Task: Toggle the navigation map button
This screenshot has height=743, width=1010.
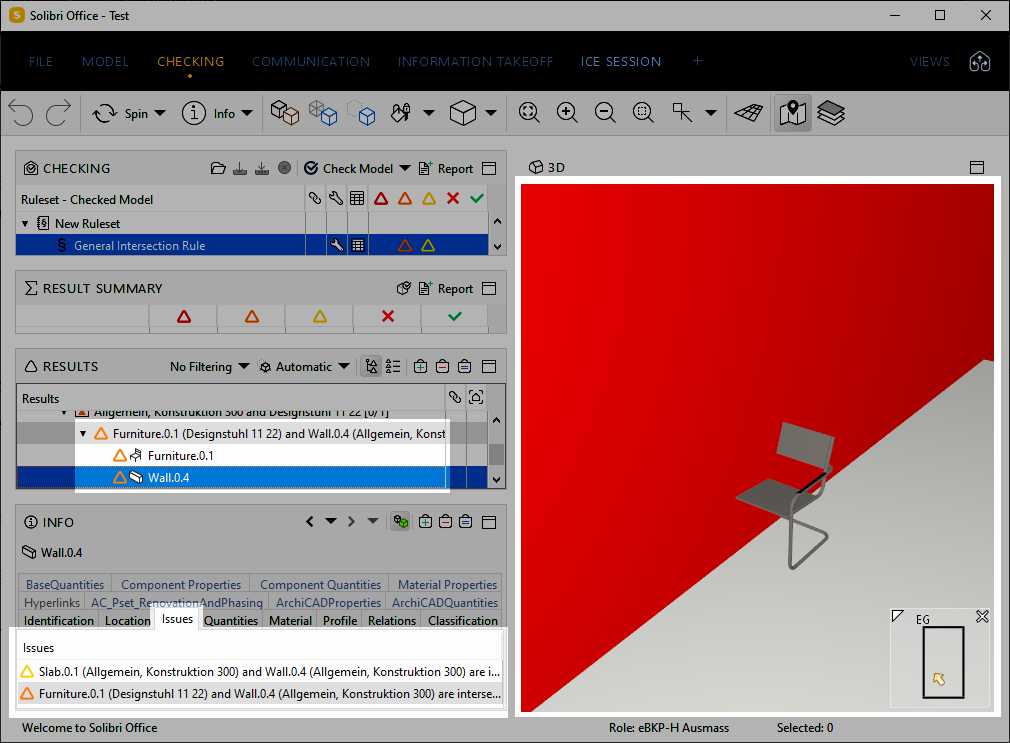Action: click(792, 113)
